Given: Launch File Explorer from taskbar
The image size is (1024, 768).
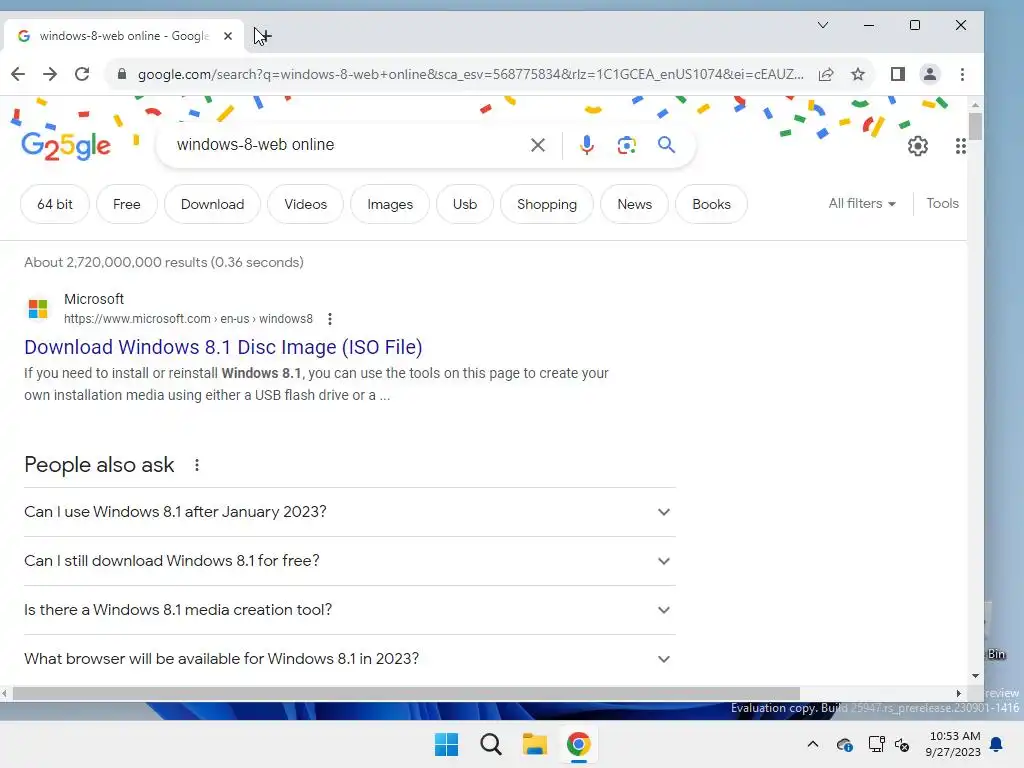Looking at the screenshot, I should 534,744.
